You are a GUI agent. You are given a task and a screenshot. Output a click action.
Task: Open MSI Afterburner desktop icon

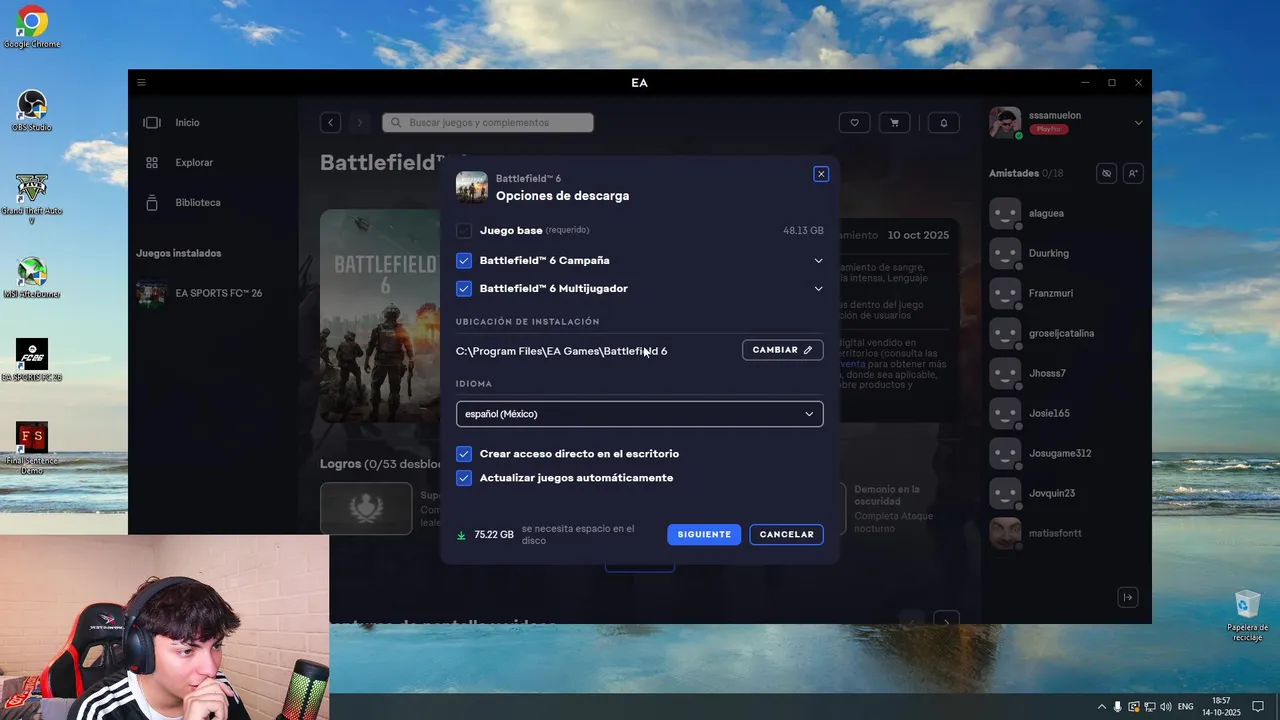coord(32,278)
